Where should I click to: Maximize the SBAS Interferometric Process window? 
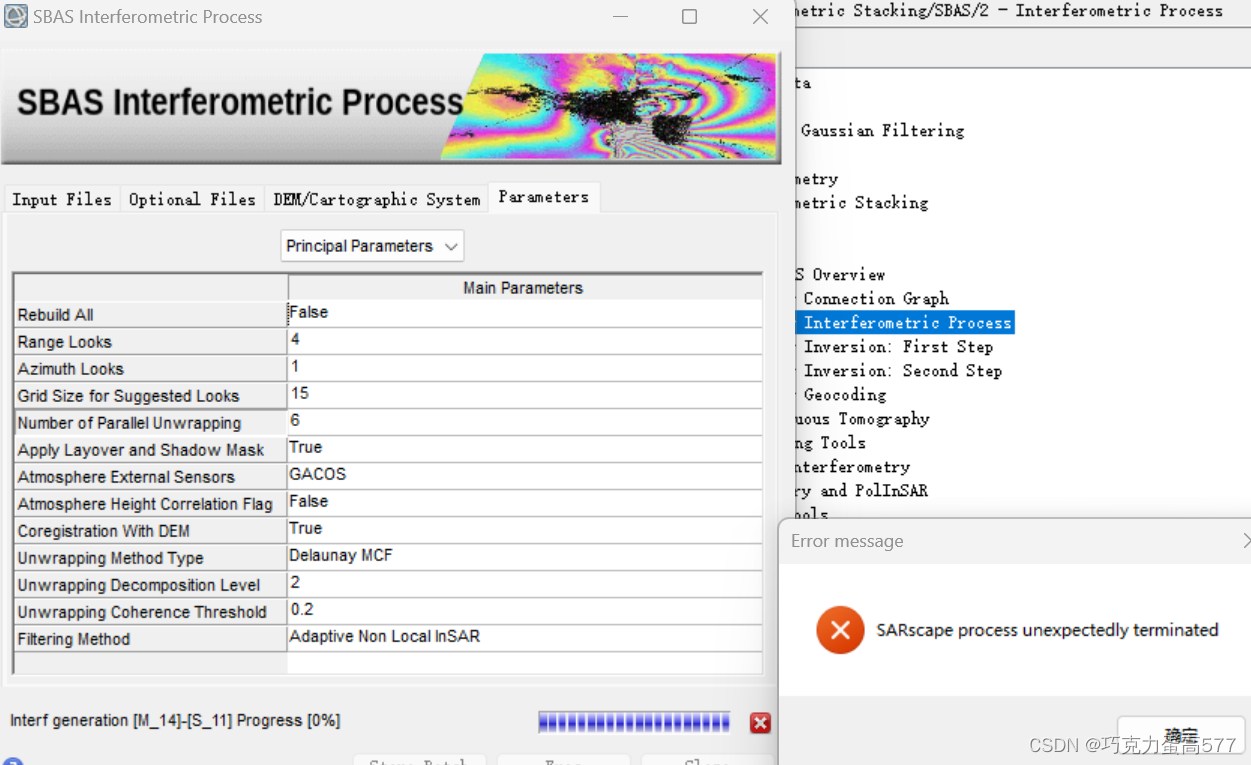(689, 16)
